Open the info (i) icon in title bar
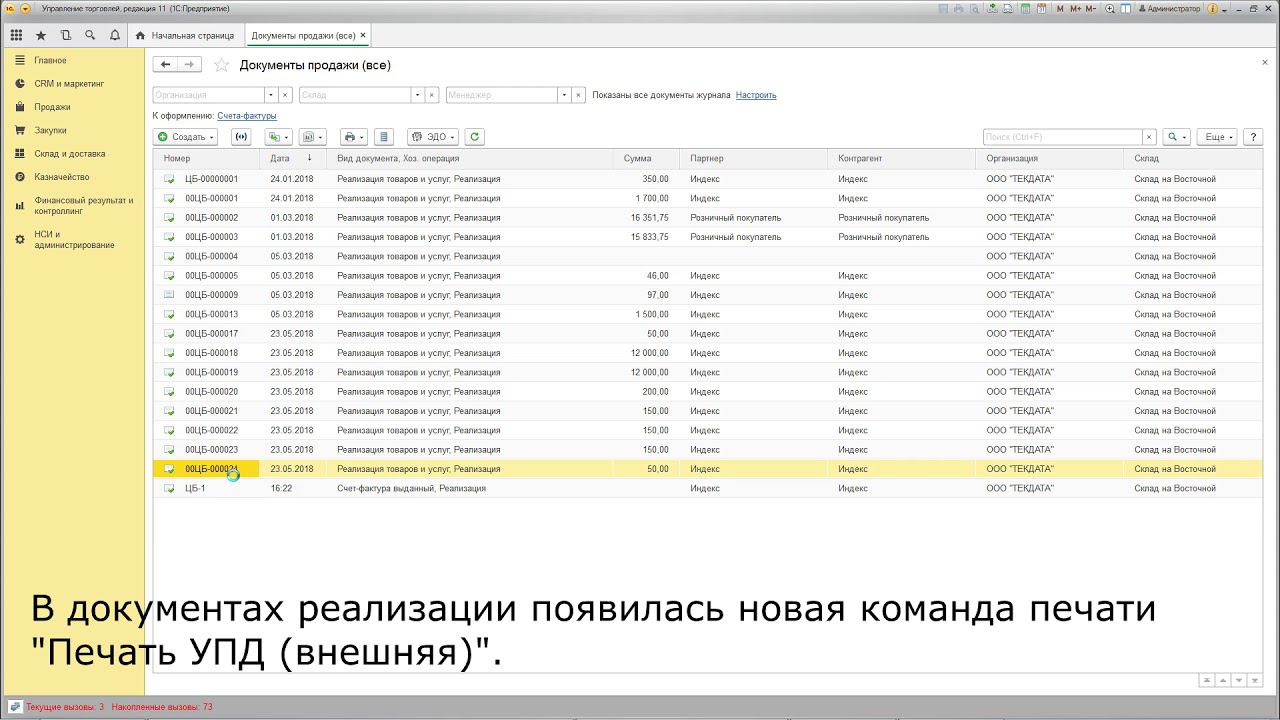 pos(1213,8)
